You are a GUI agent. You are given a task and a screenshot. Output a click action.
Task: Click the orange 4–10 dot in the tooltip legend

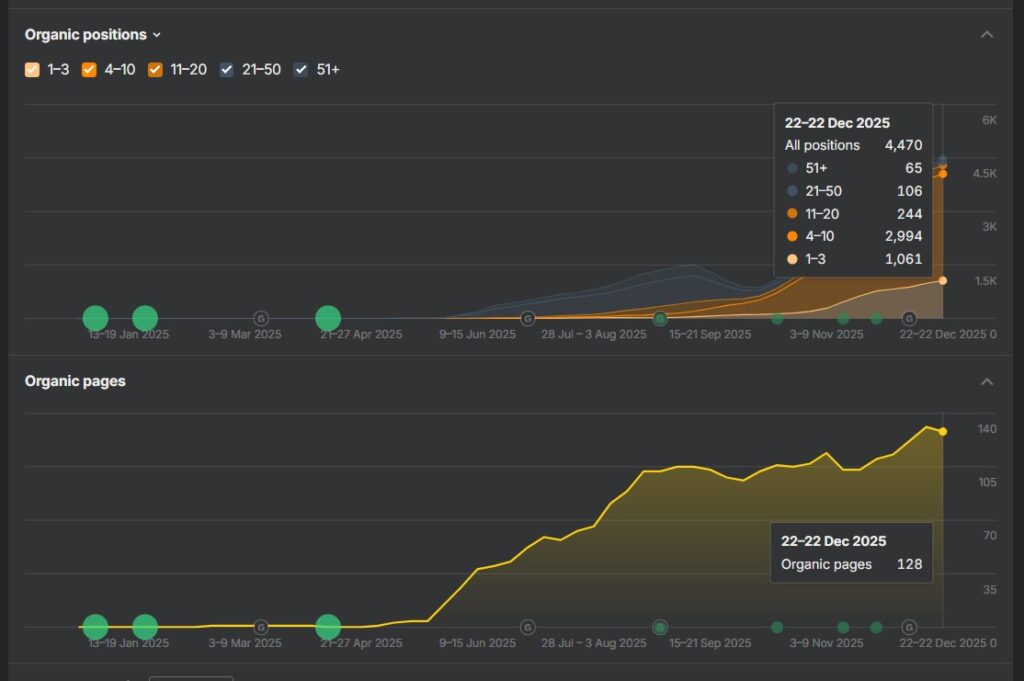[793, 236]
